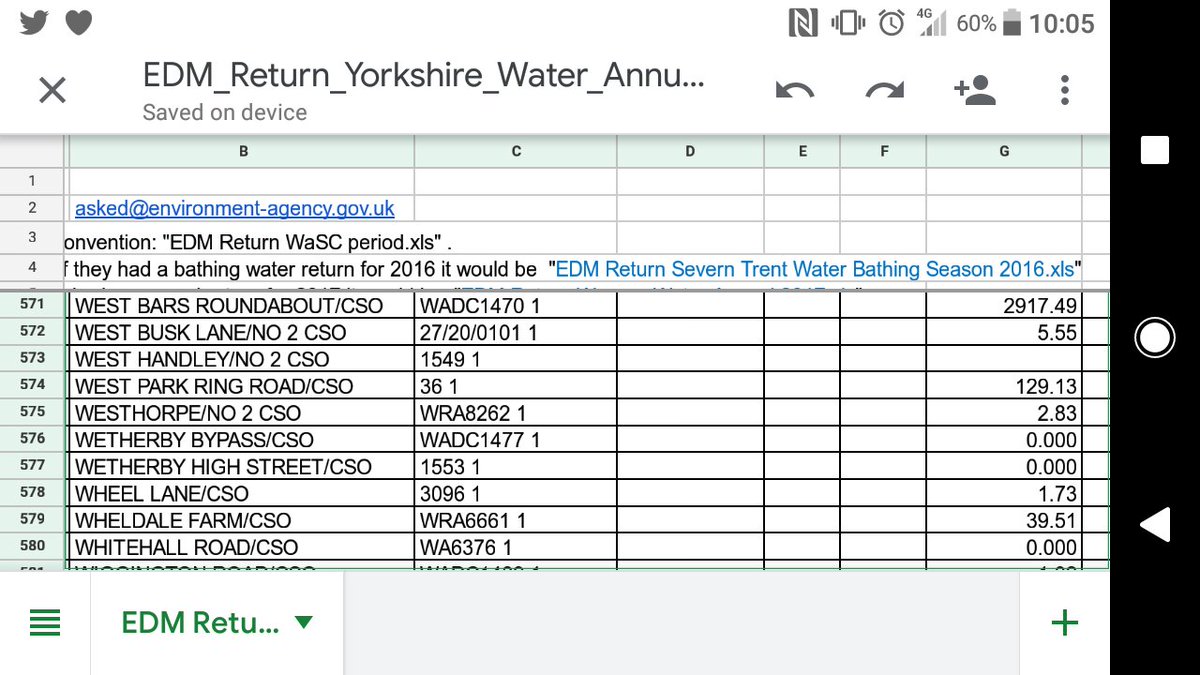Select the EDM Retu... sheet tab

pyautogui.click(x=217, y=623)
